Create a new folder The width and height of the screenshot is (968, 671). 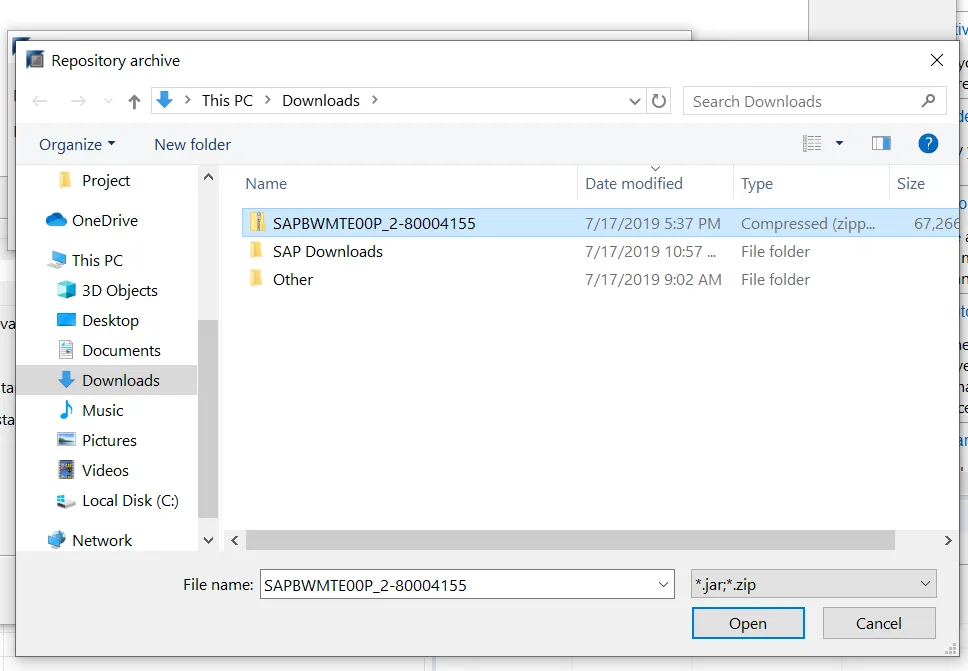tap(192, 143)
